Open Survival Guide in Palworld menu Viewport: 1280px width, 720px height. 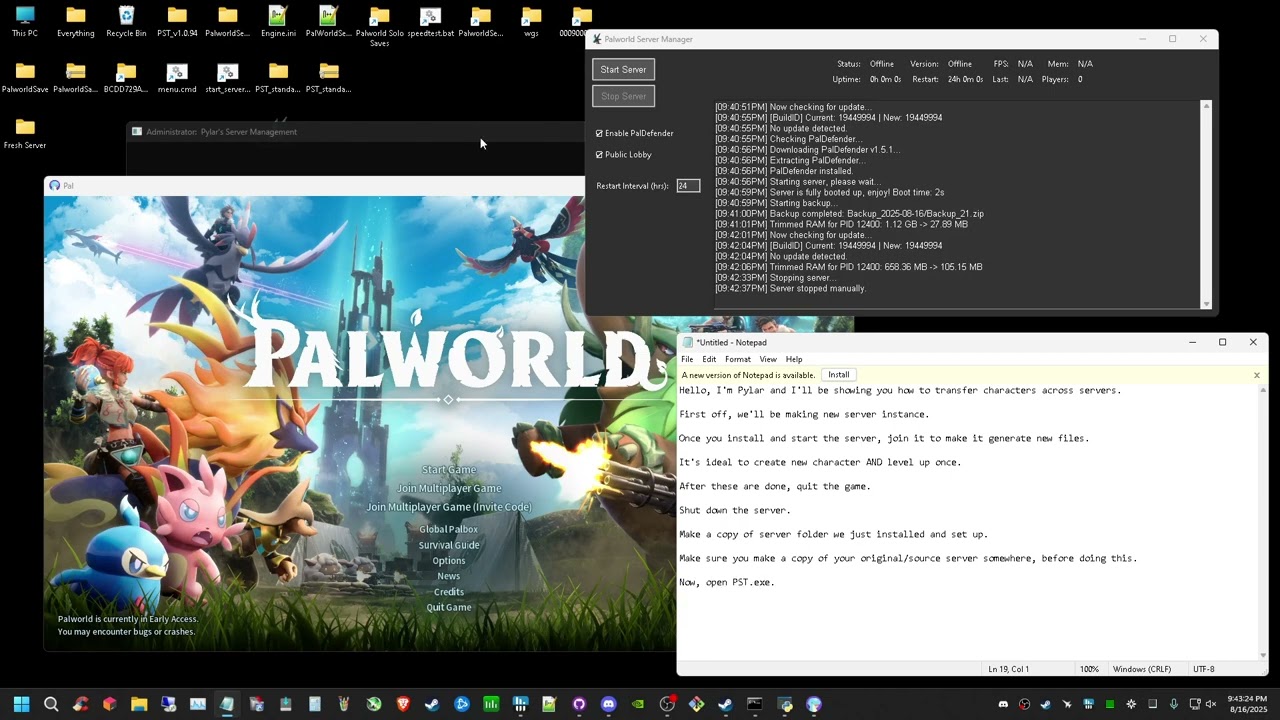pyautogui.click(x=449, y=545)
